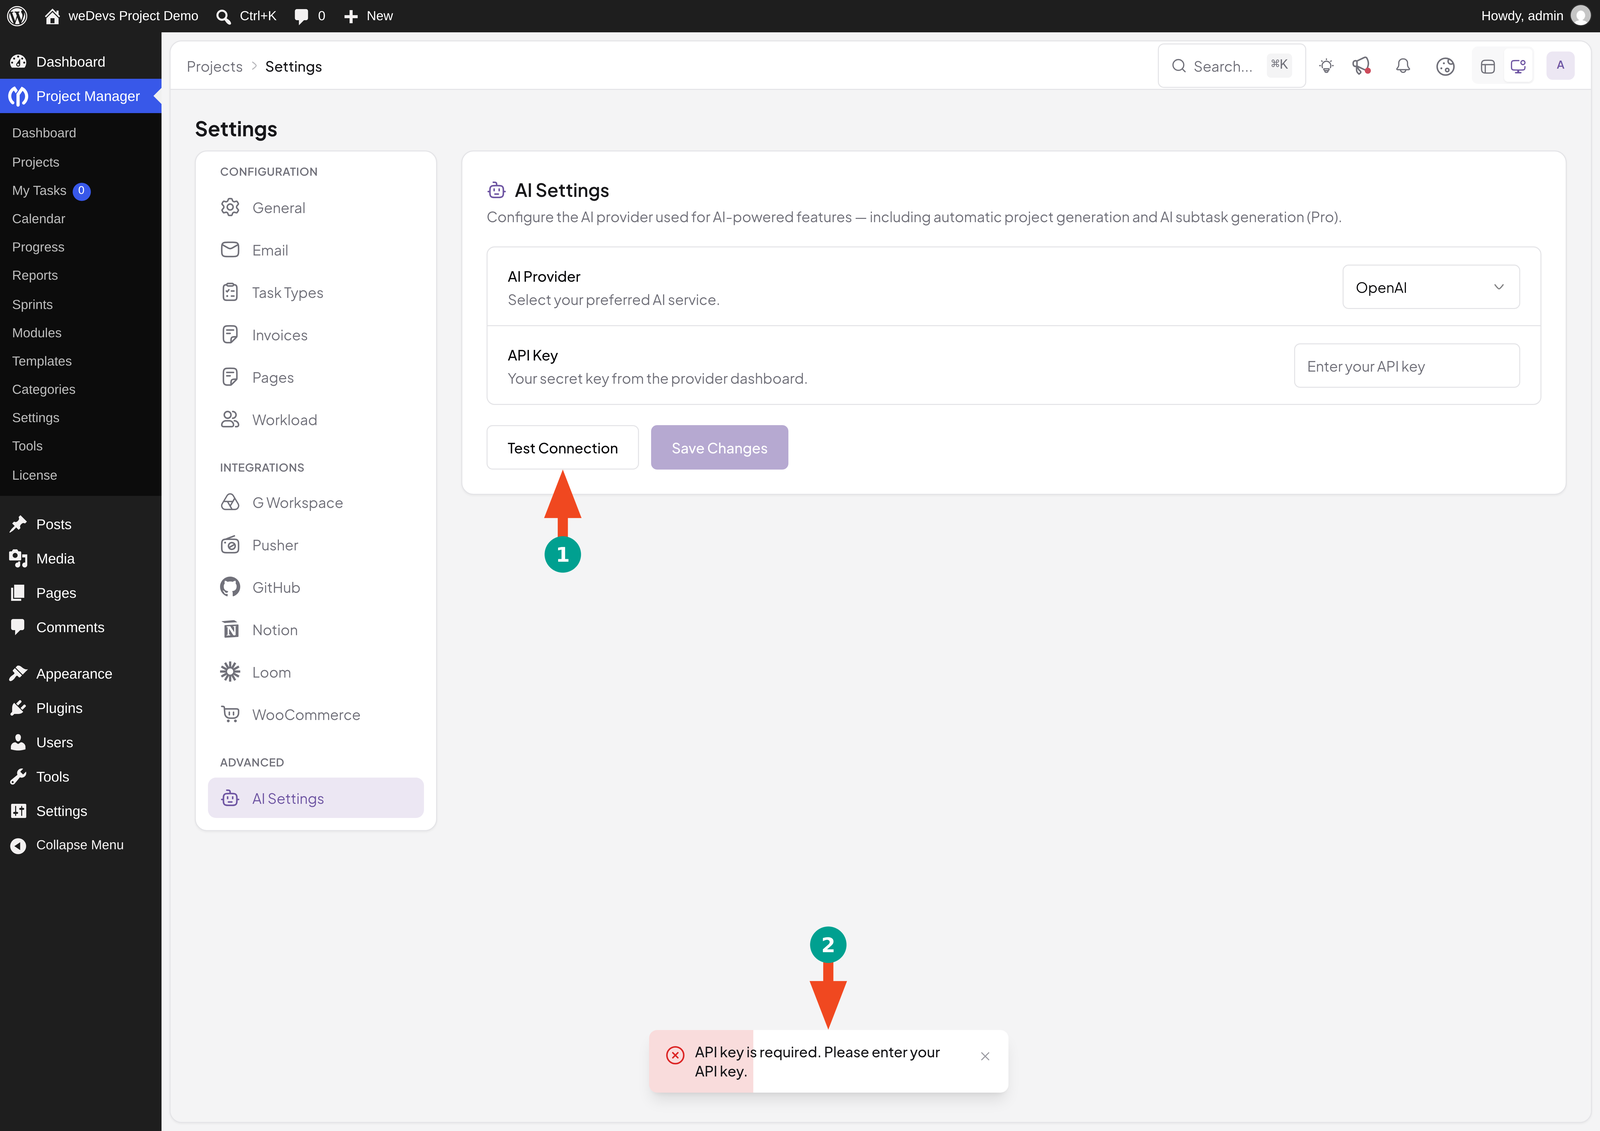Open Categories submenu
The width and height of the screenshot is (1600, 1131).
point(44,389)
